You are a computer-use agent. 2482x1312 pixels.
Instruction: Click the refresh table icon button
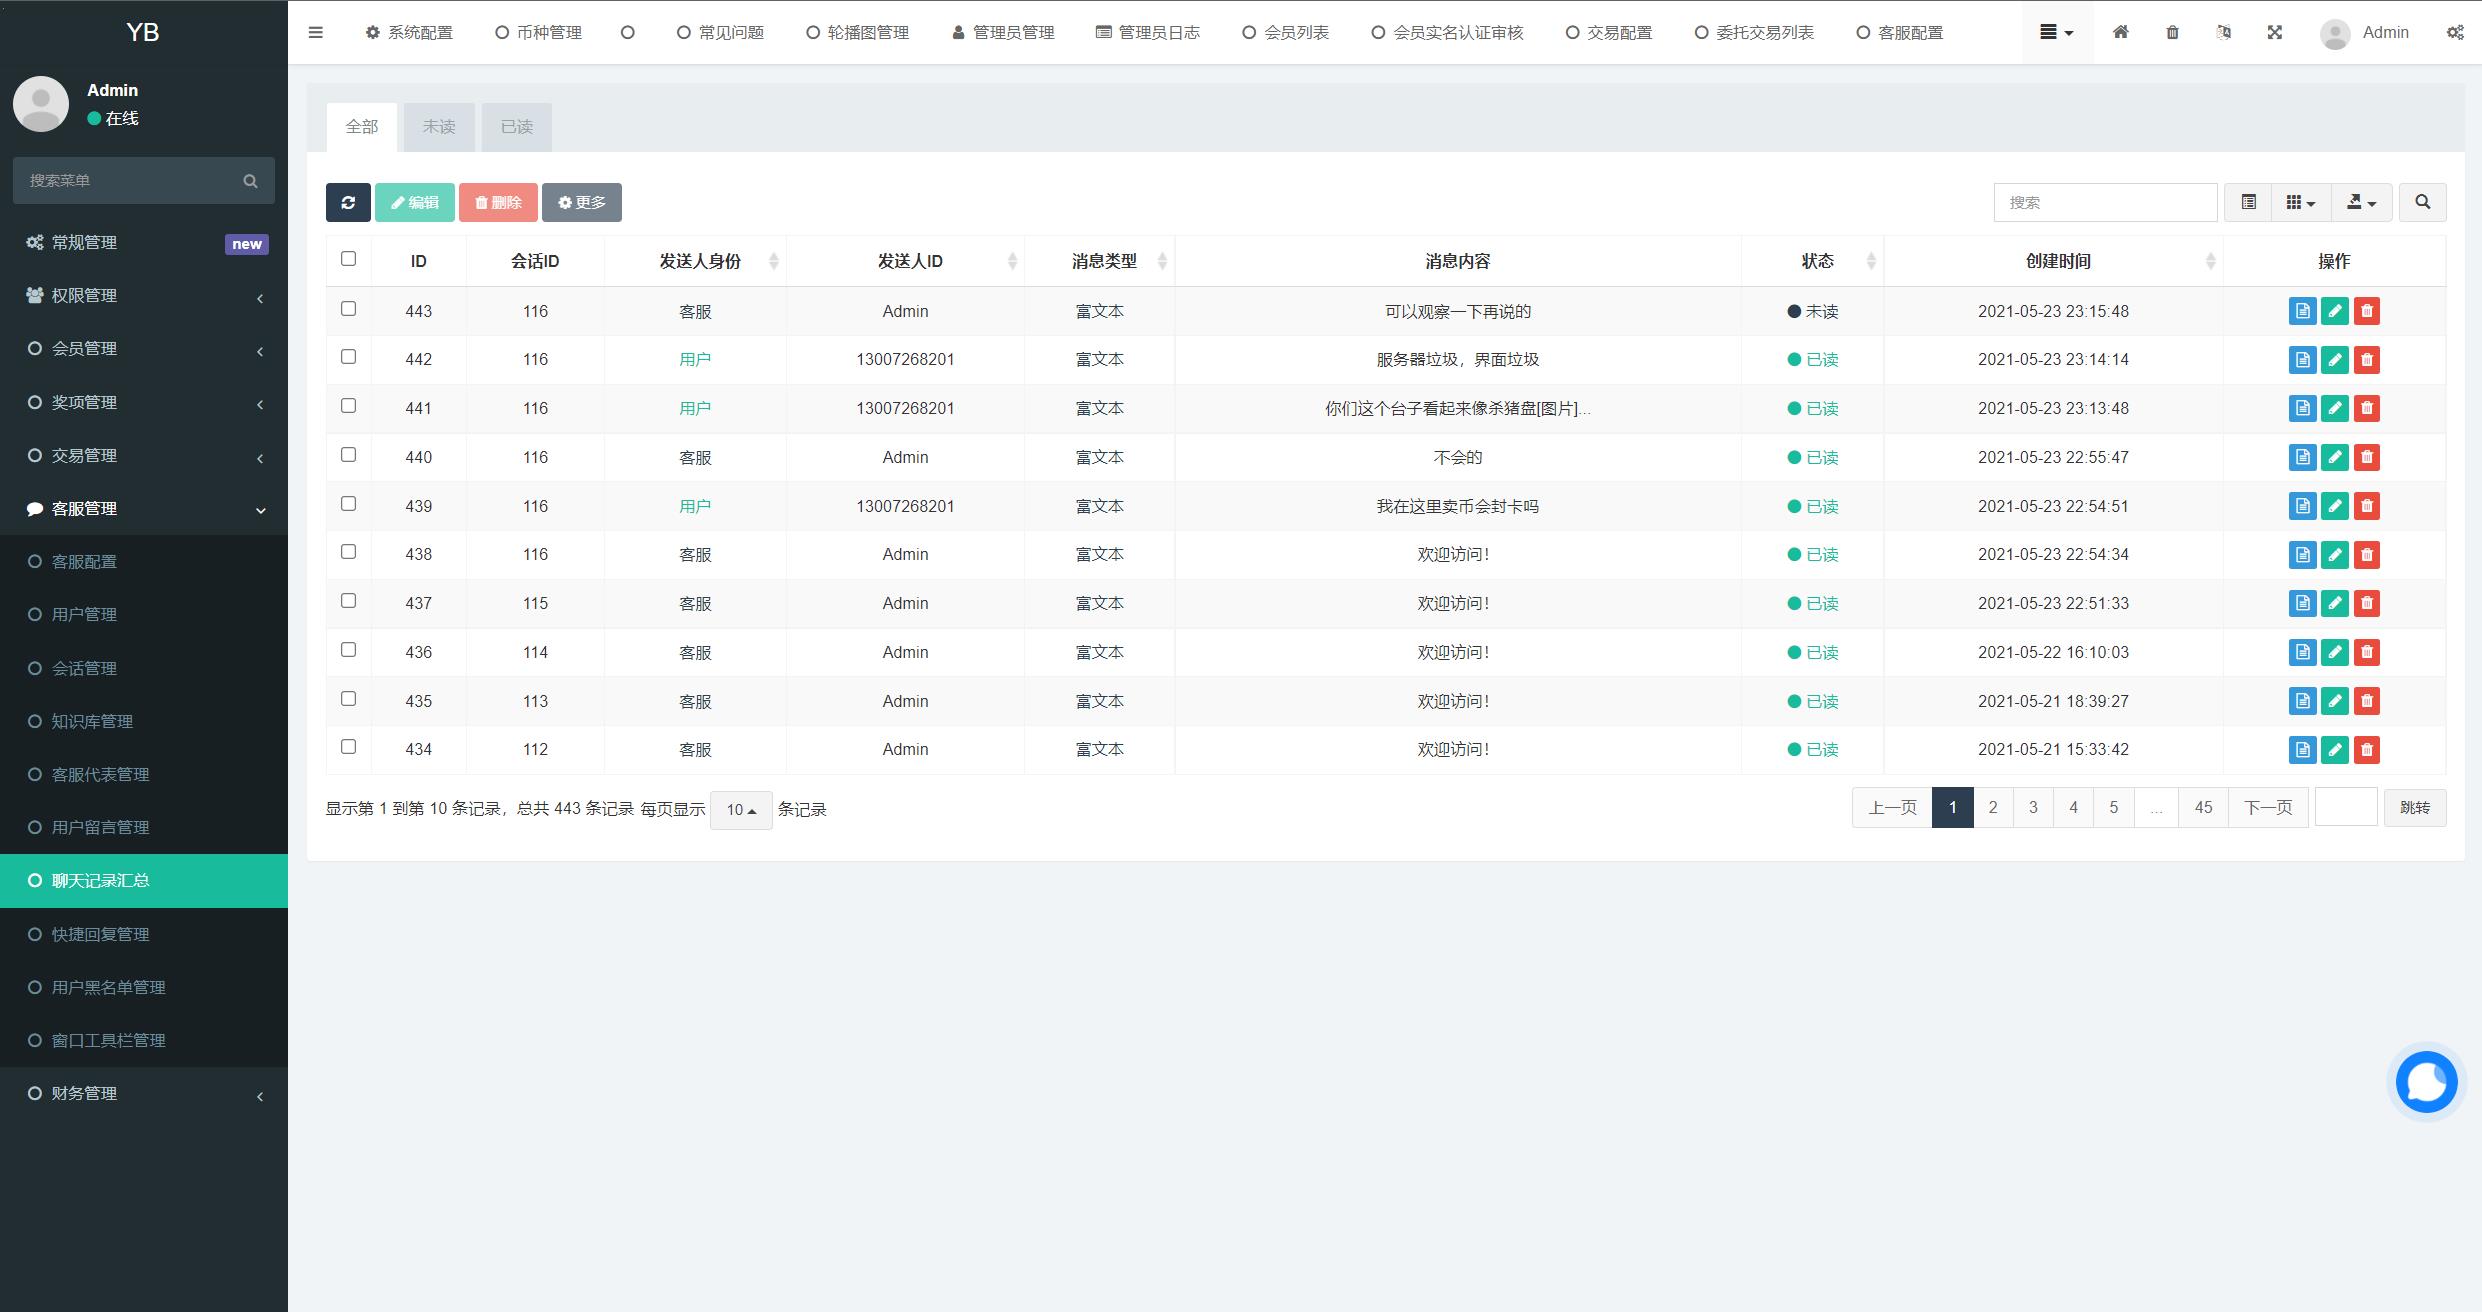coord(348,202)
